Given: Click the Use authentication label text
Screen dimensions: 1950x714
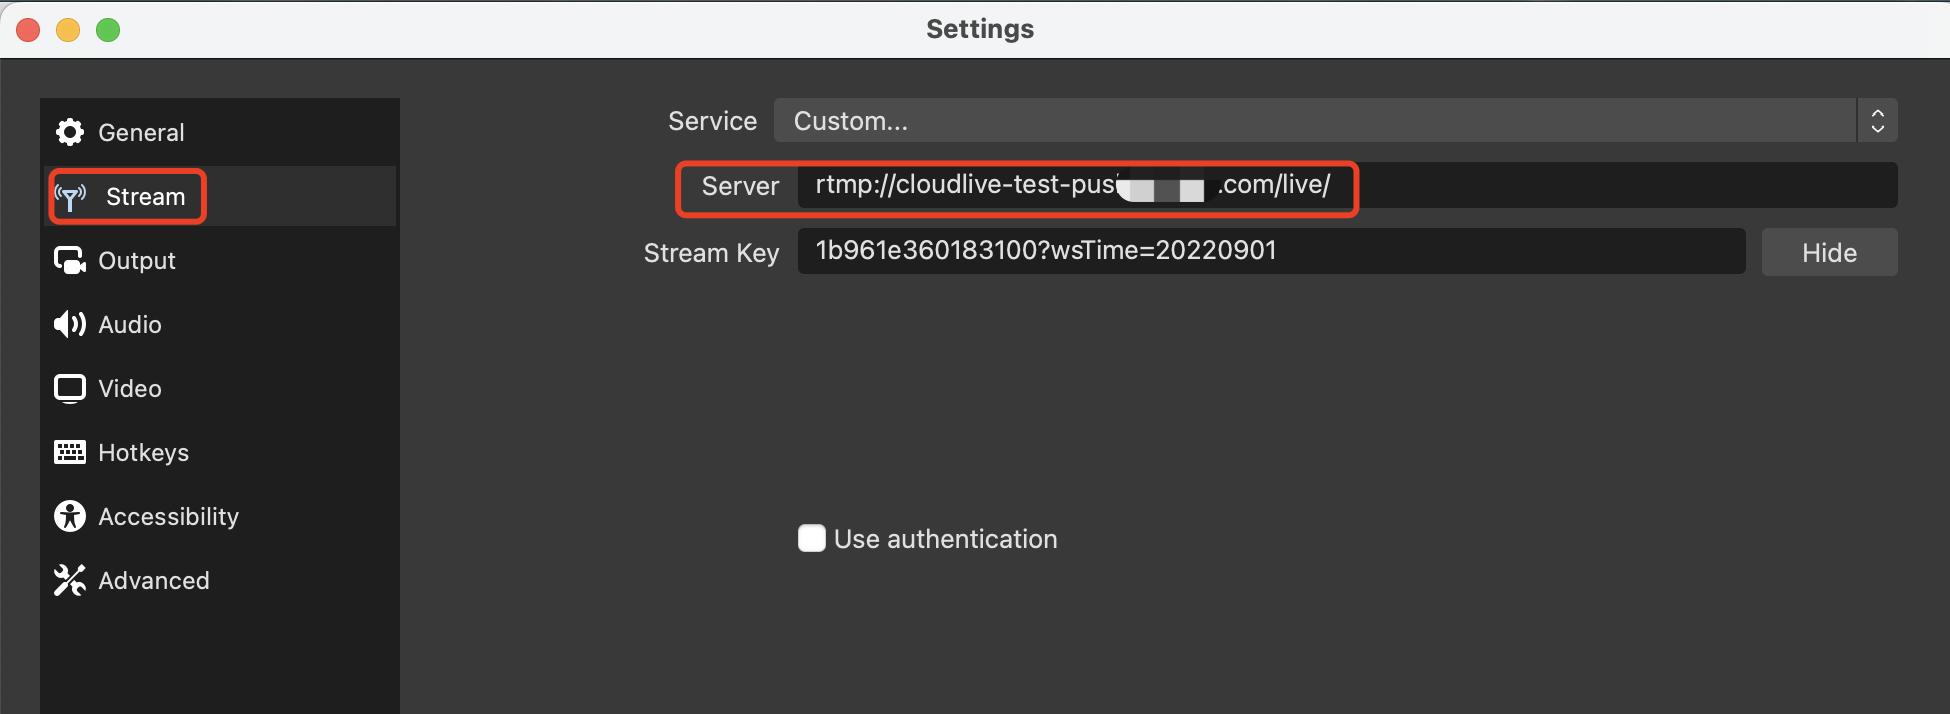Looking at the screenshot, I should 945,539.
